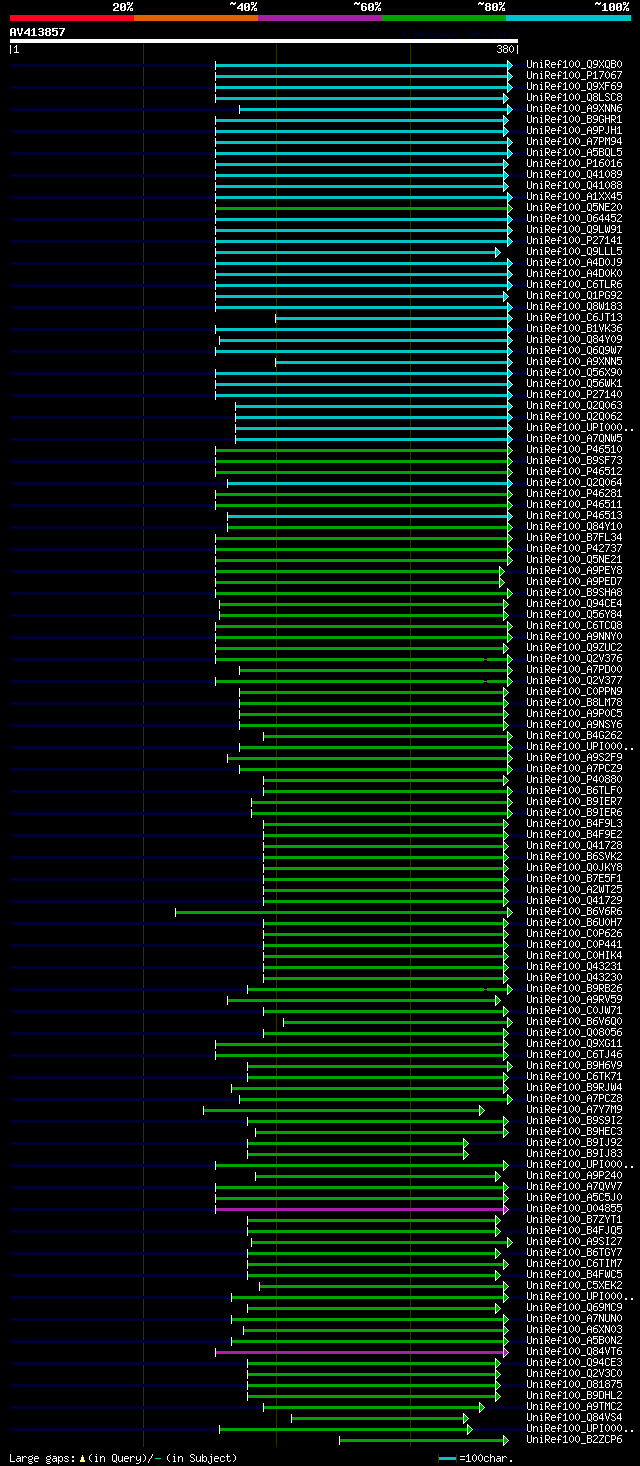Click the query end position label 380
The image size is (640, 1466).
pyautogui.click(x=505, y=49)
